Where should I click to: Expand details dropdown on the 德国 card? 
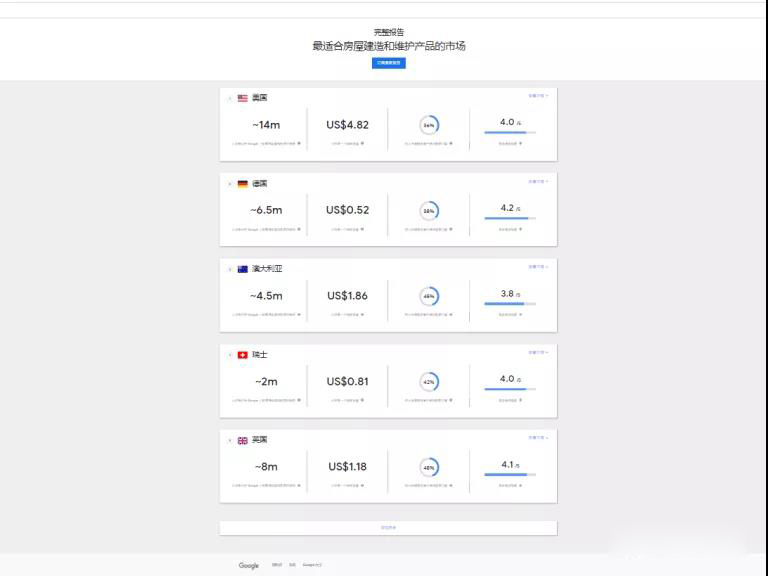(538, 182)
